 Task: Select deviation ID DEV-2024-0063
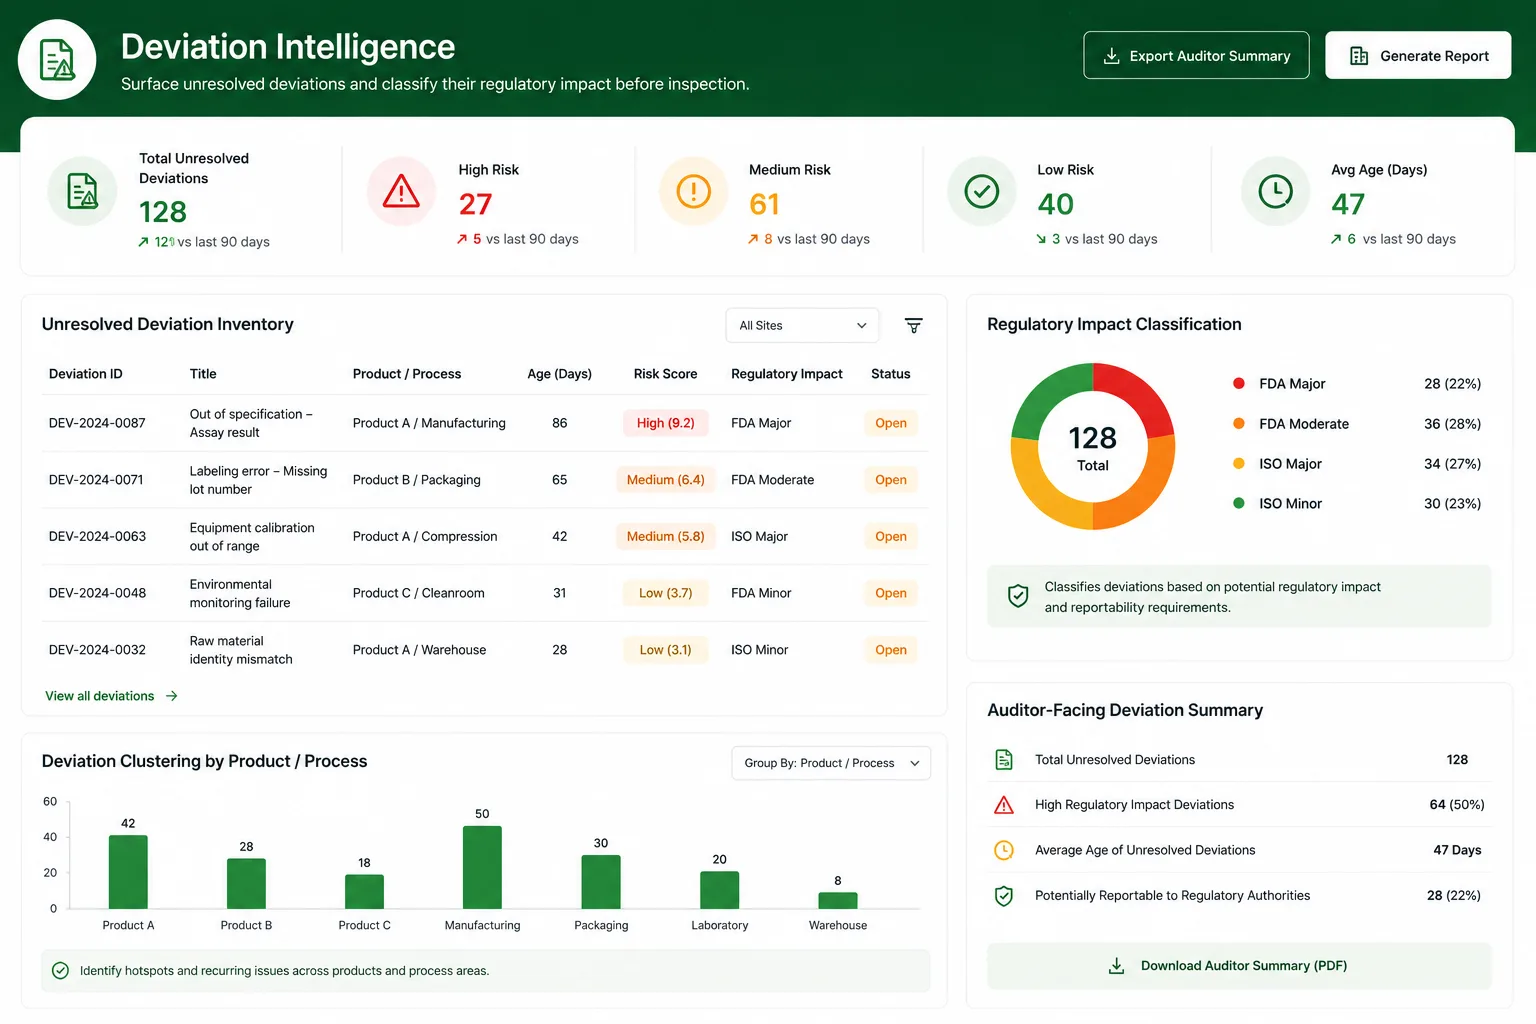tap(97, 537)
